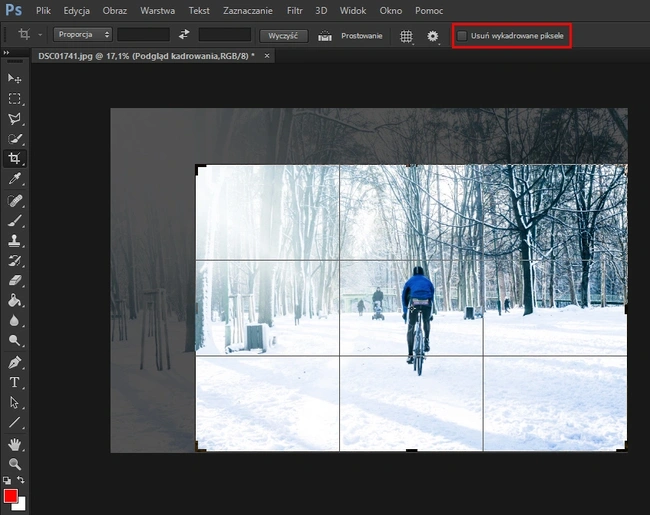The height and width of the screenshot is (515, 650).
Task: Select the Brush tool
Action: pyautogui.click(x=14, y=221)
